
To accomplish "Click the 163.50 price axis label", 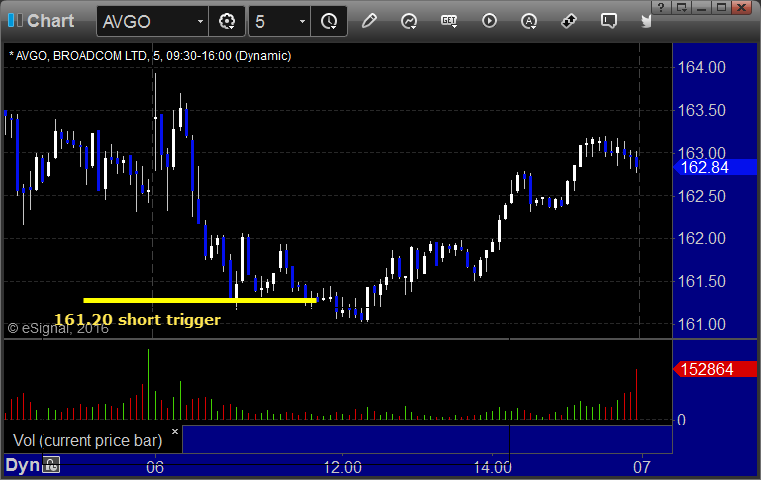I will [701, 110].
